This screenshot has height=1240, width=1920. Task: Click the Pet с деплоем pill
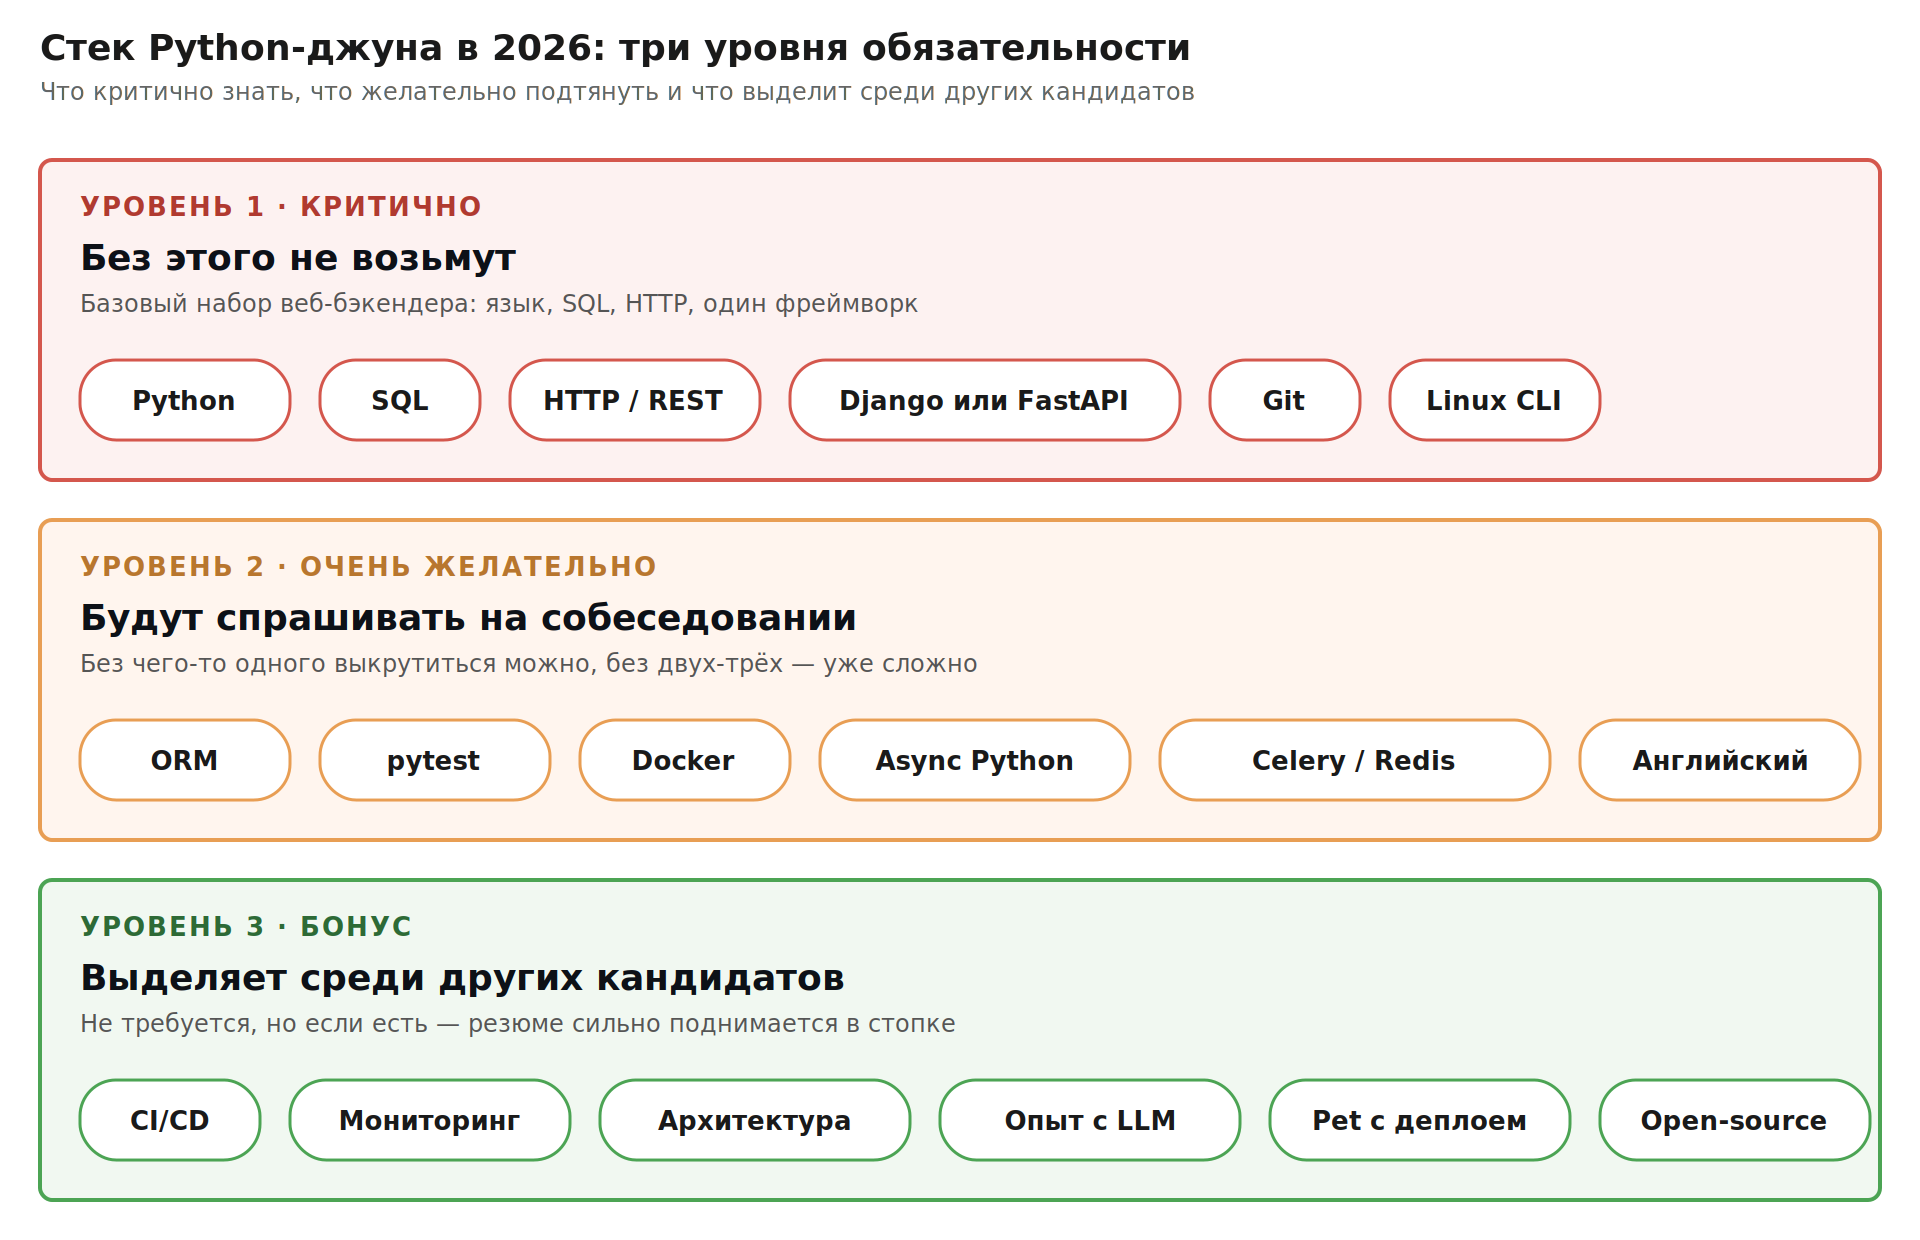pos(1420,1120)
